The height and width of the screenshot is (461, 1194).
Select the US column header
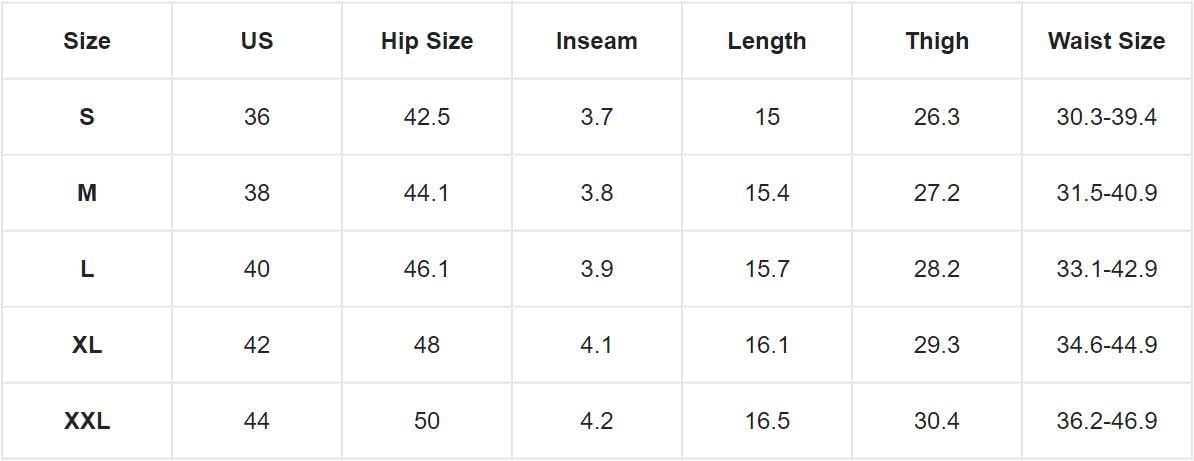257,40
